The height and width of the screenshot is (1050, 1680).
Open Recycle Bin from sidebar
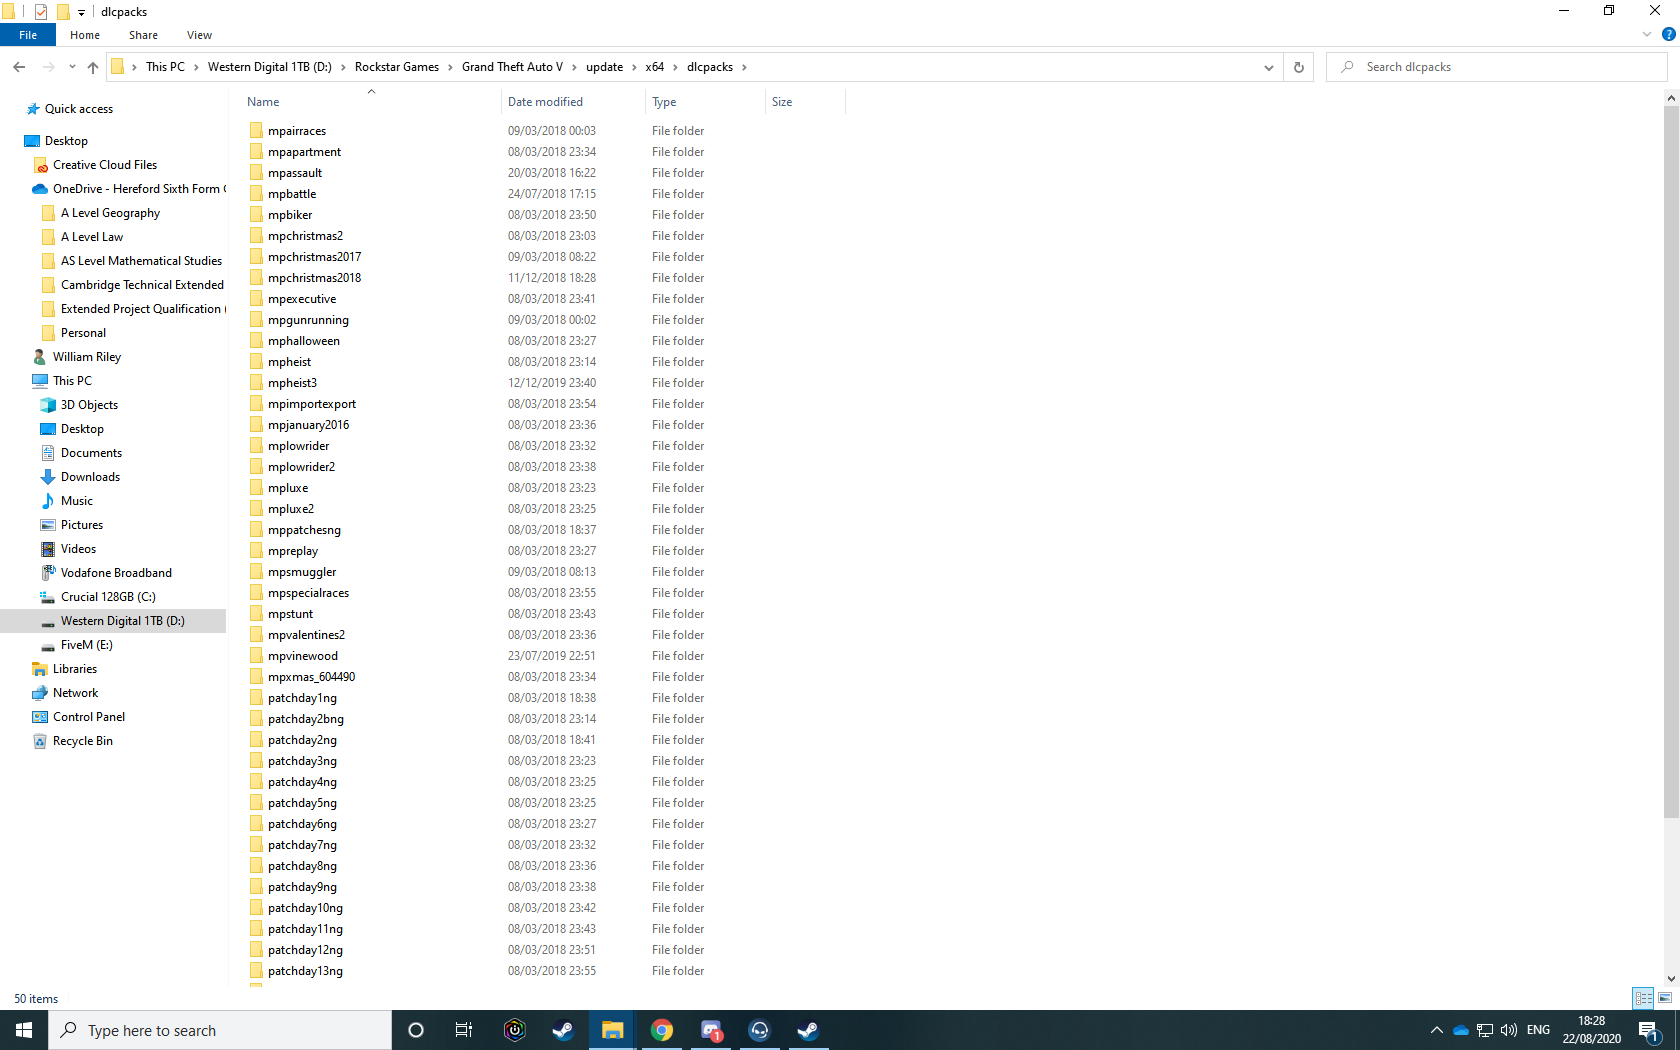pos(82,741)
